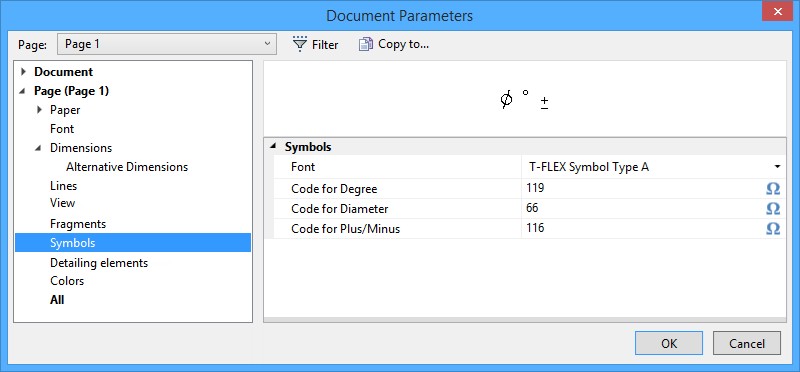Open symbol picker for Code for Diameter

773,209
